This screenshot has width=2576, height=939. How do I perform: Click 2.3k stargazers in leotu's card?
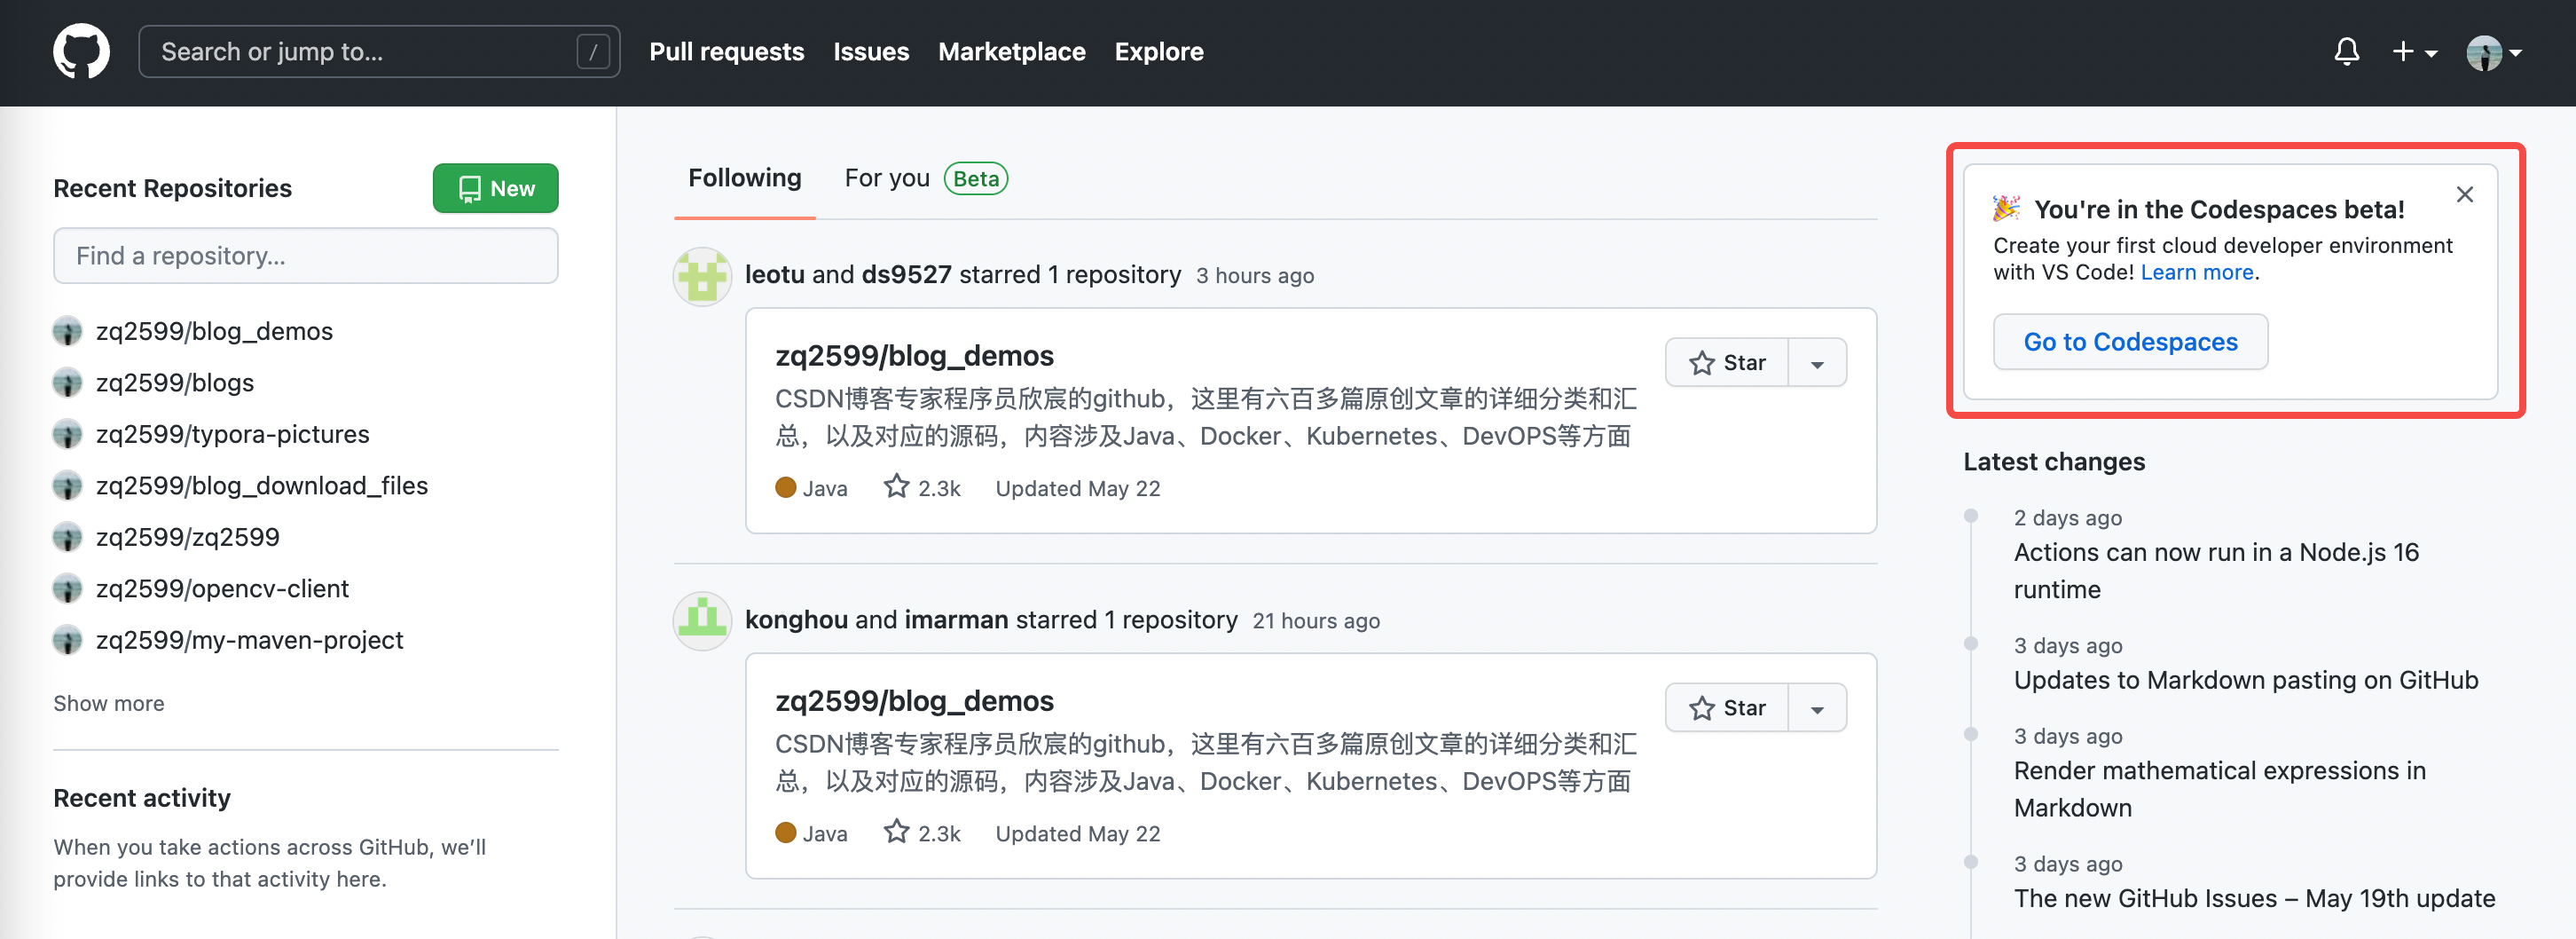point(921,487)
